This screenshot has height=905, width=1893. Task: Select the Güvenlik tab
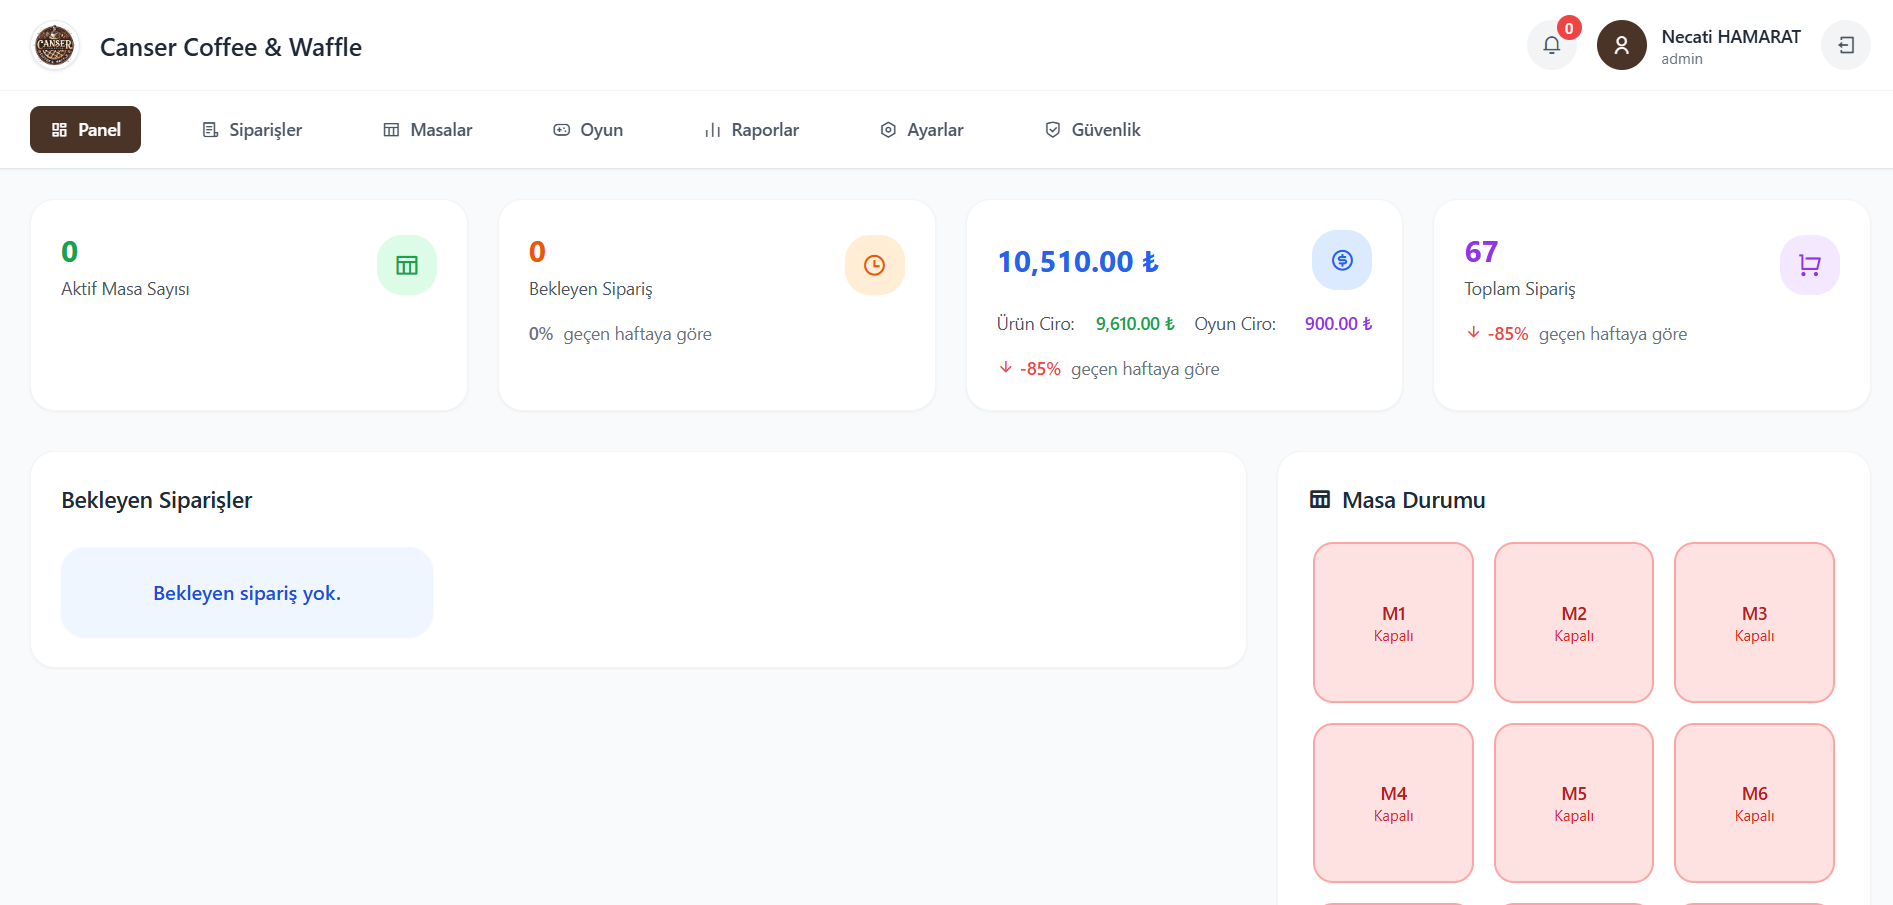1092,130
